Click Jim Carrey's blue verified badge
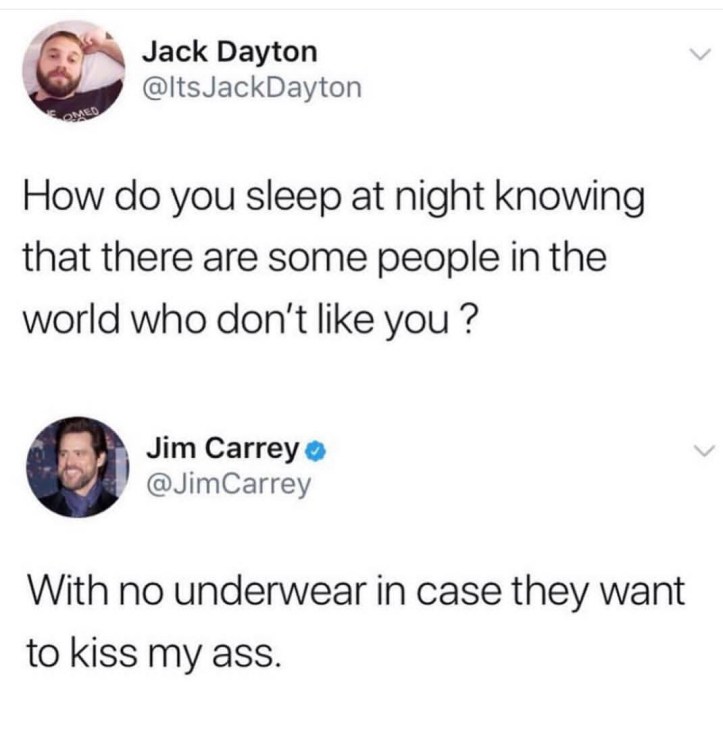Image resolution: width=723 pixels, height=737 pixels. pyautogui.click(x=316, y=452)
